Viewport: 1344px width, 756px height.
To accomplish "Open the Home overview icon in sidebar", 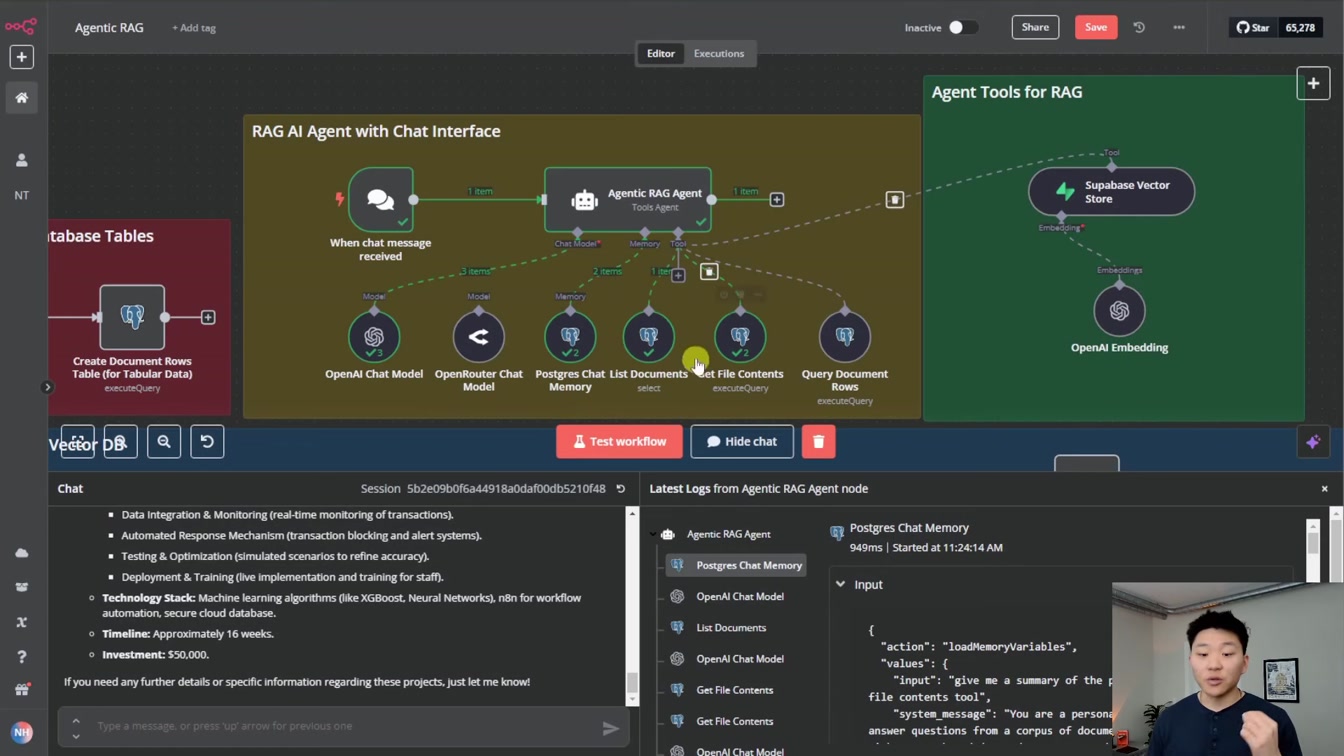I will (x=21, y=98).
